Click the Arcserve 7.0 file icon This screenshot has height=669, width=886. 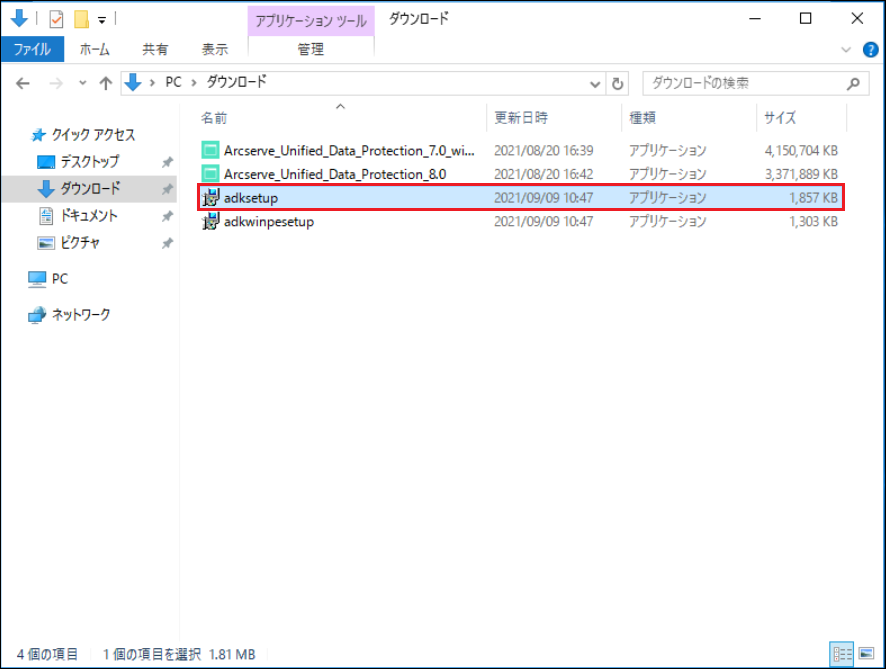[x=210, y=150]
